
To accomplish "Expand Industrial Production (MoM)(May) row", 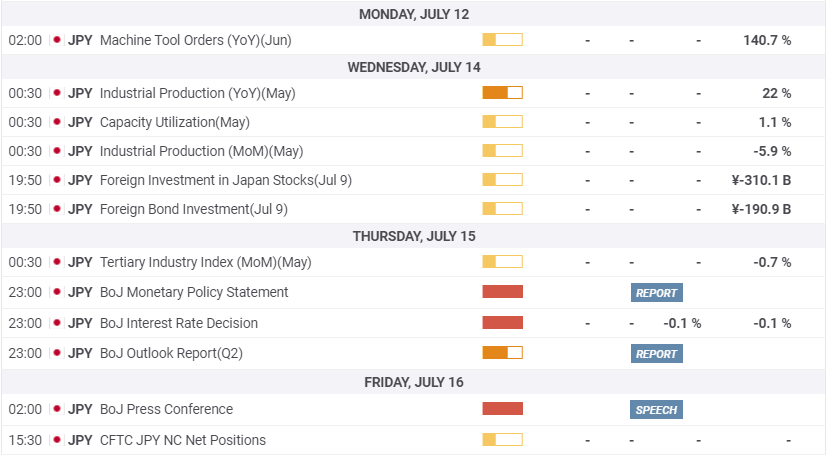I will [201, 151].
